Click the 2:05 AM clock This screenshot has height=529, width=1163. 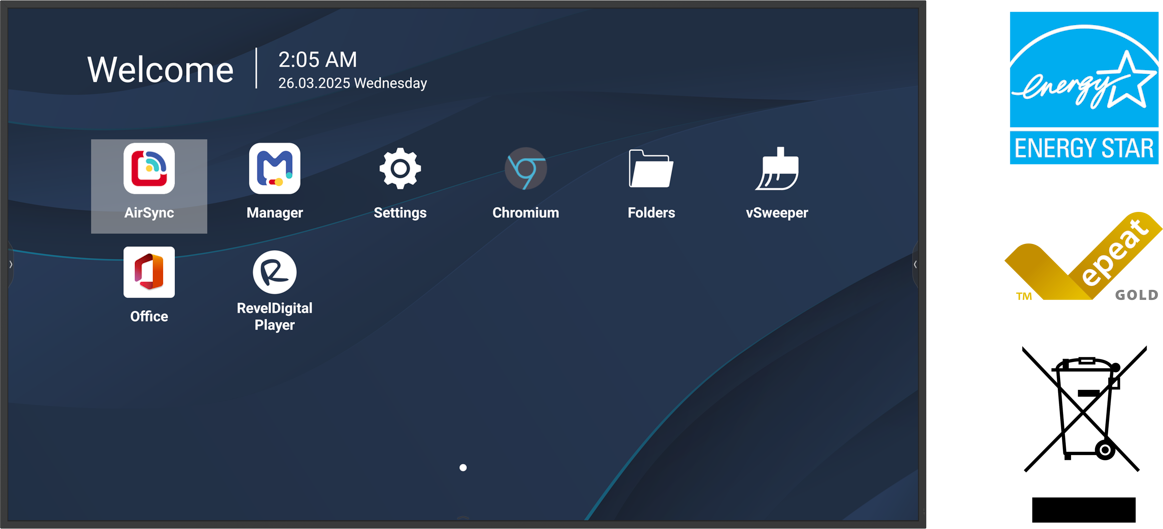[x=317, y=60]
